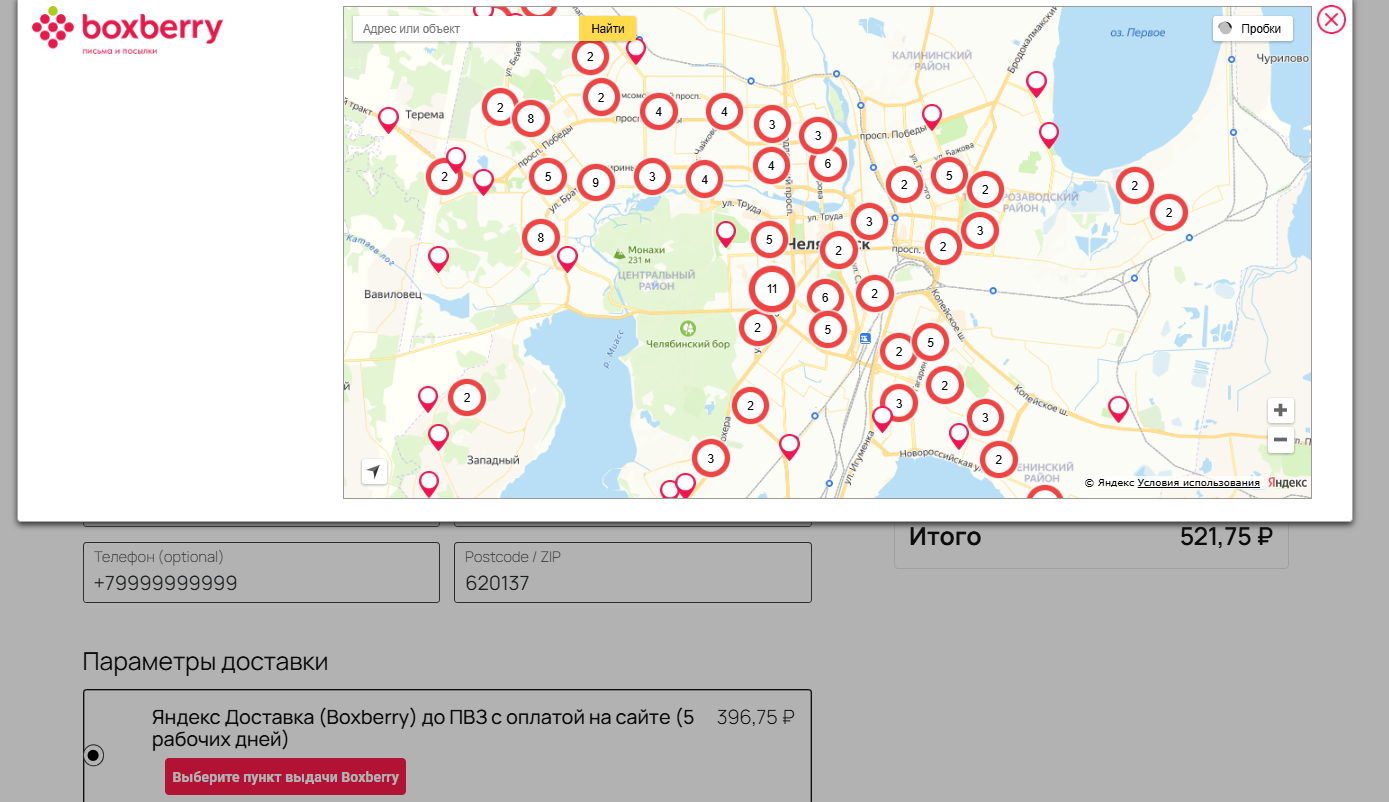Toggle the Пробки traffic layer
The height and width of the screenshot is (802, 1389).
click(1252, 29)
